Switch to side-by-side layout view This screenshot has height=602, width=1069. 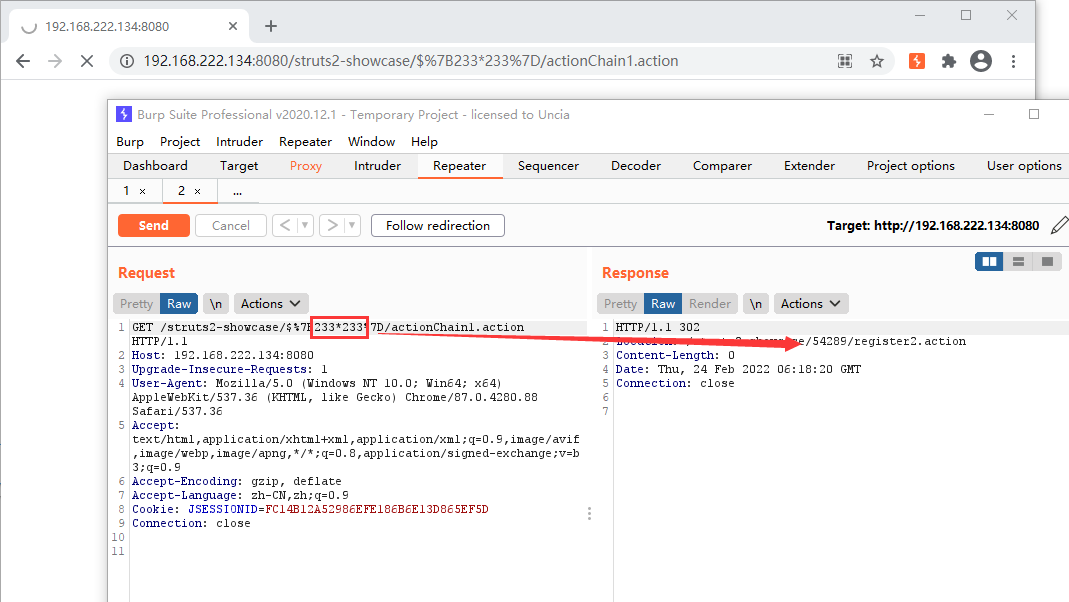point(989,261)
